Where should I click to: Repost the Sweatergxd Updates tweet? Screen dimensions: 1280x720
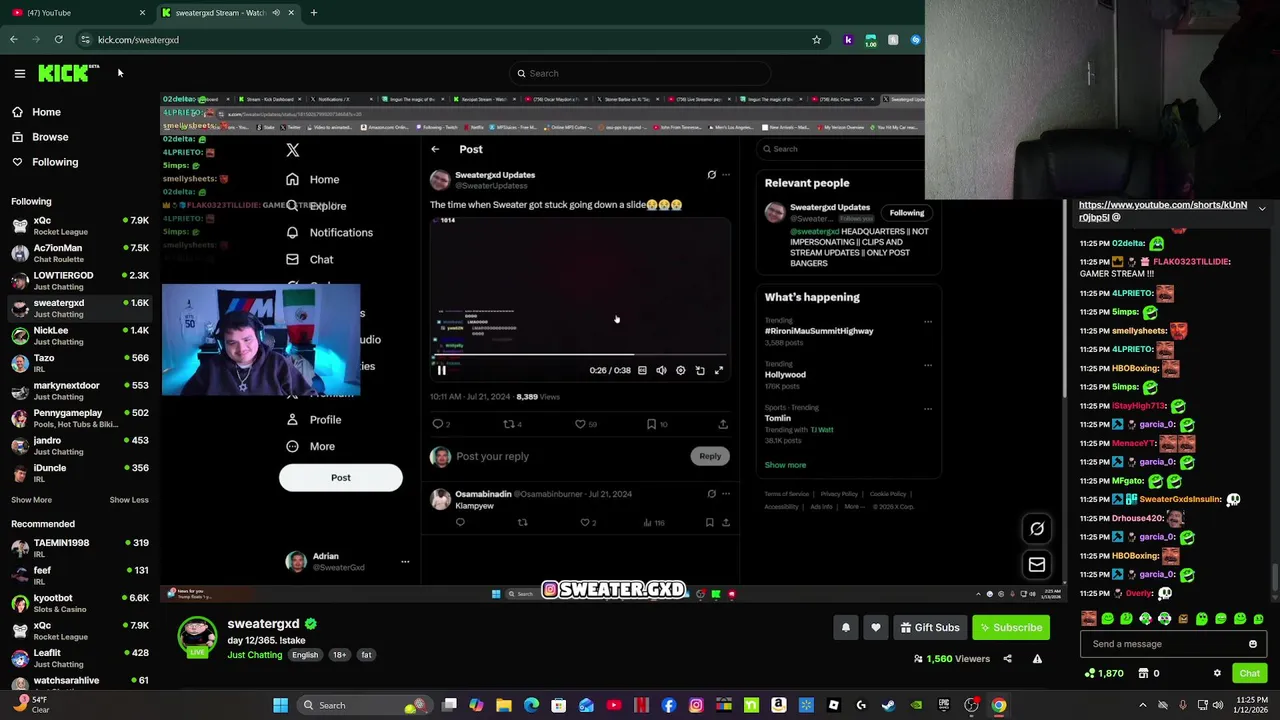tap(509, 424)
